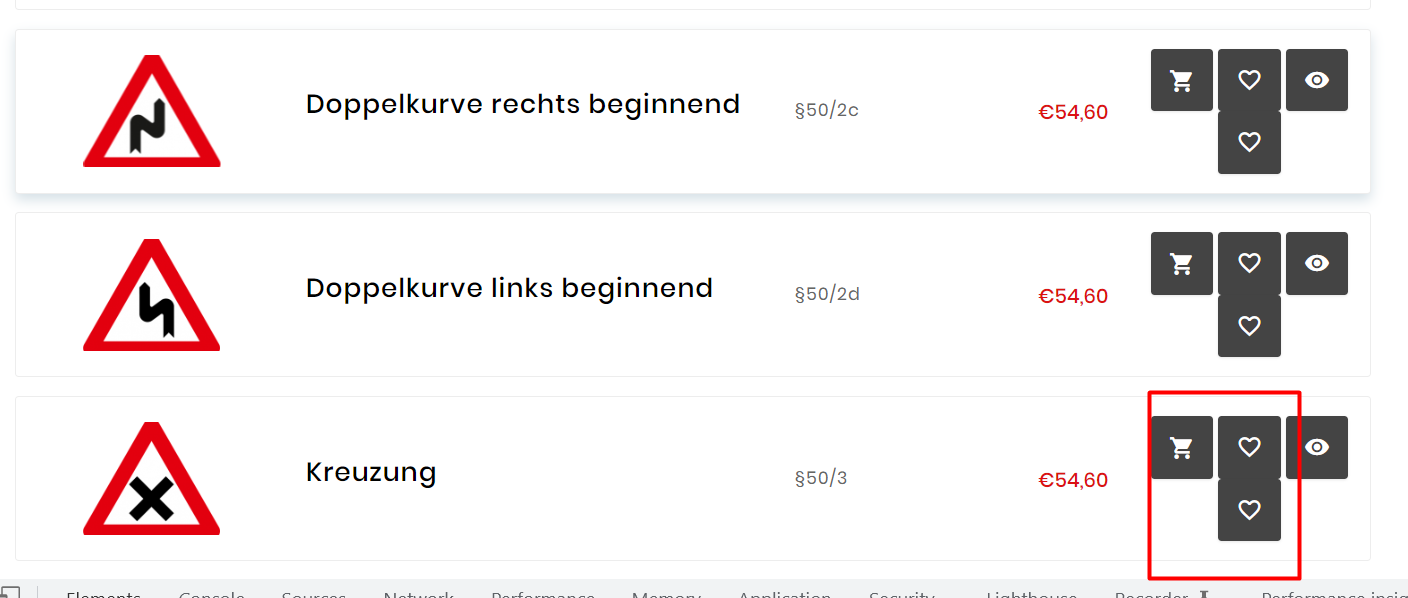Screen dimensions: 1408x598
Task: Add Doppelkurve rechts beginnend to cart
Action: pos(1182,80)
